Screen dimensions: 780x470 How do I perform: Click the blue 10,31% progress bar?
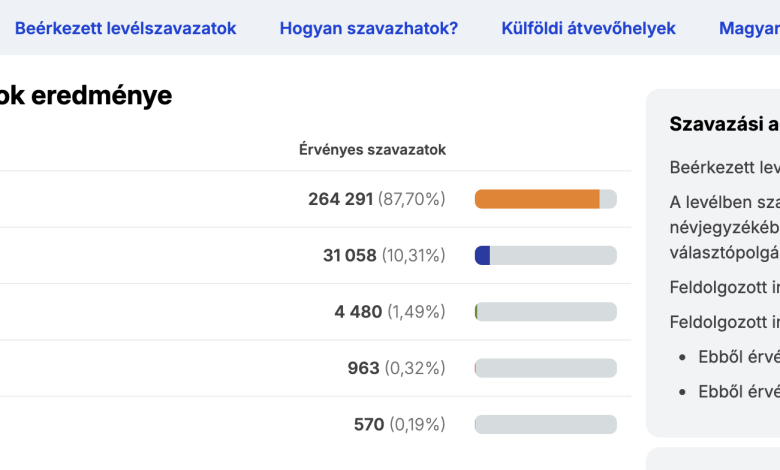(x=545, y=255)
